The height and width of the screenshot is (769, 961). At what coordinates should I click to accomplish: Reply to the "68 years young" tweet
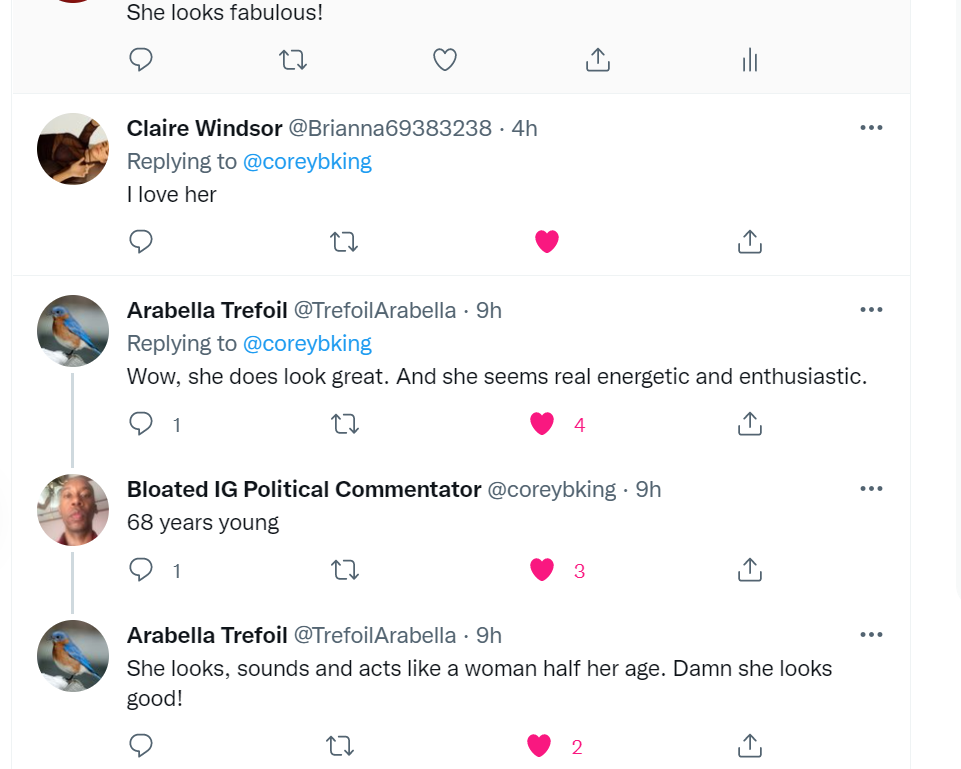(x=141, y=570)
